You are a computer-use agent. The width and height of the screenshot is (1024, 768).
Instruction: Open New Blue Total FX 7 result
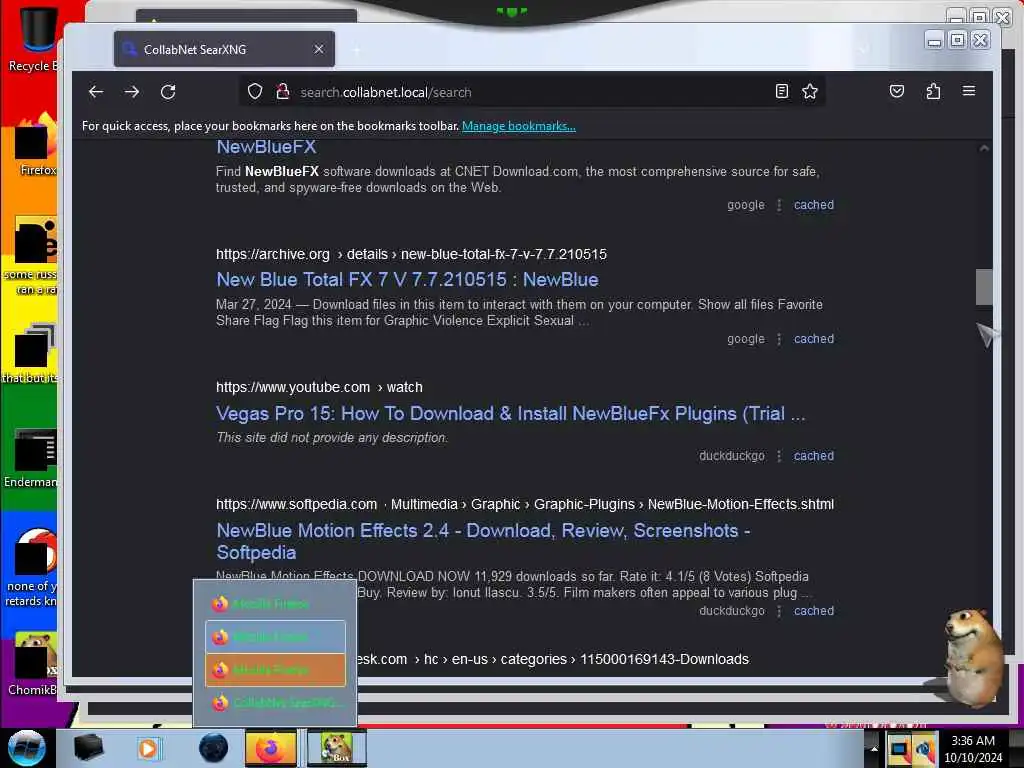click(408, 280)
